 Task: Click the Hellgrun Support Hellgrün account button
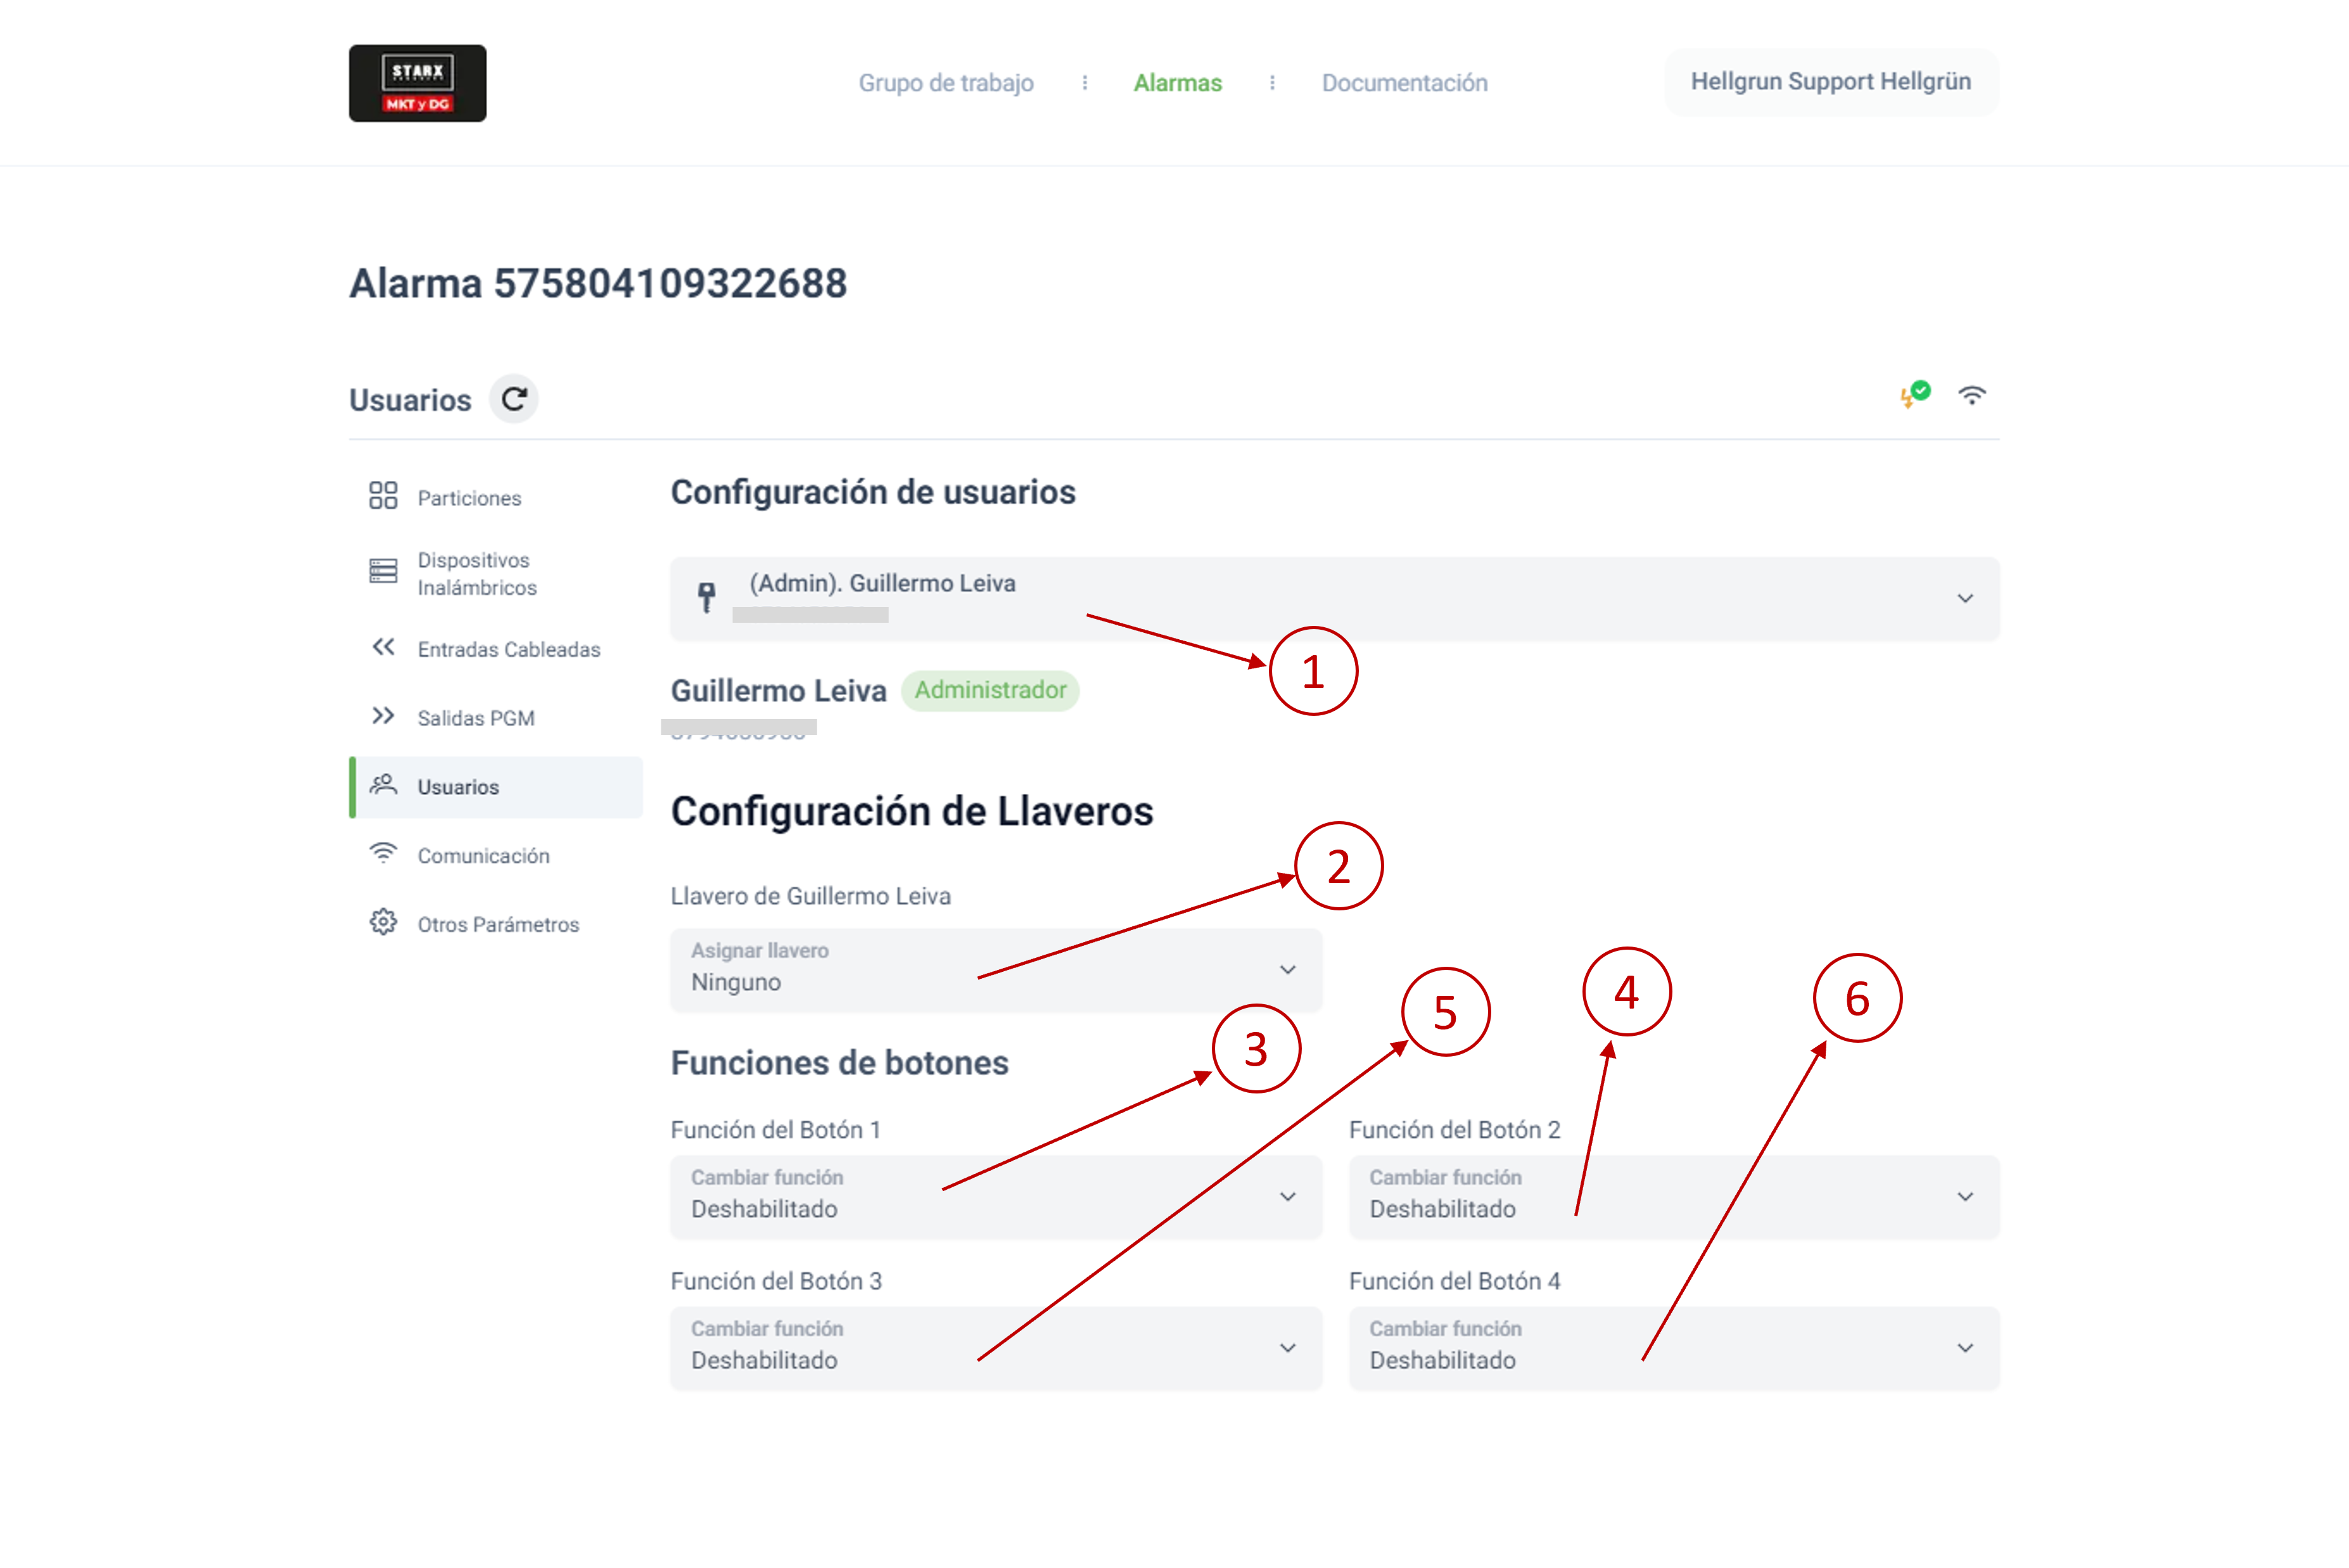tap(1830, 82)
